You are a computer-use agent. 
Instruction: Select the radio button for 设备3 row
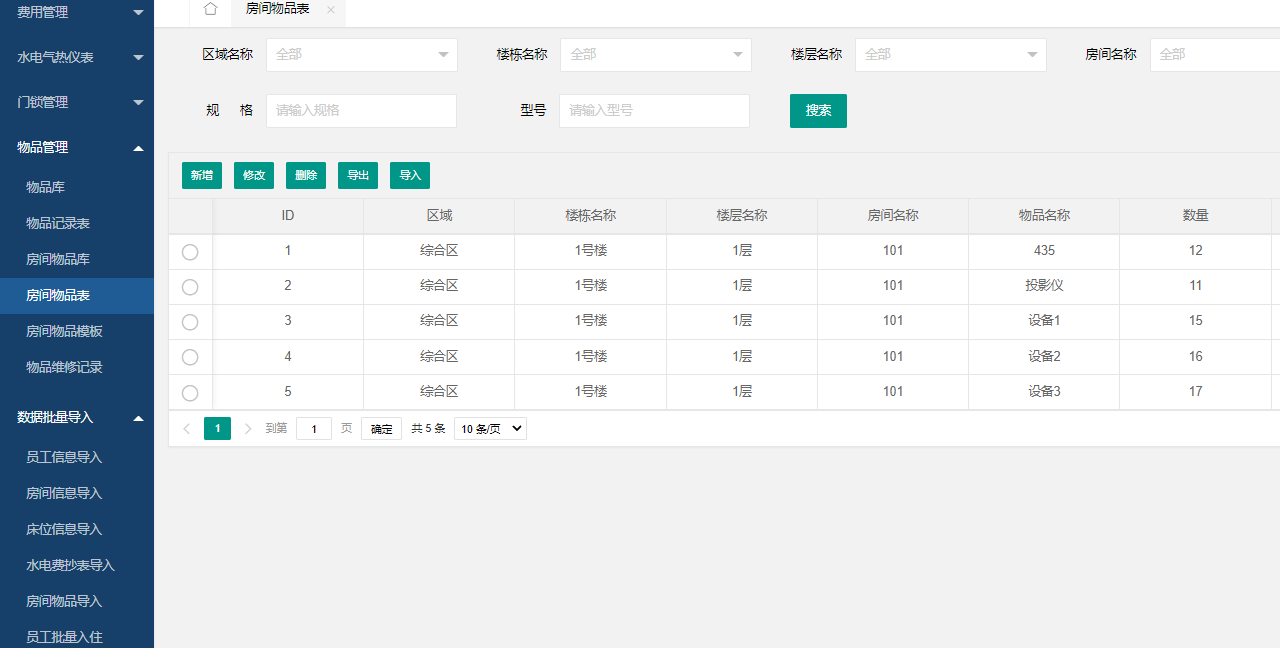(x=190, y=393)
